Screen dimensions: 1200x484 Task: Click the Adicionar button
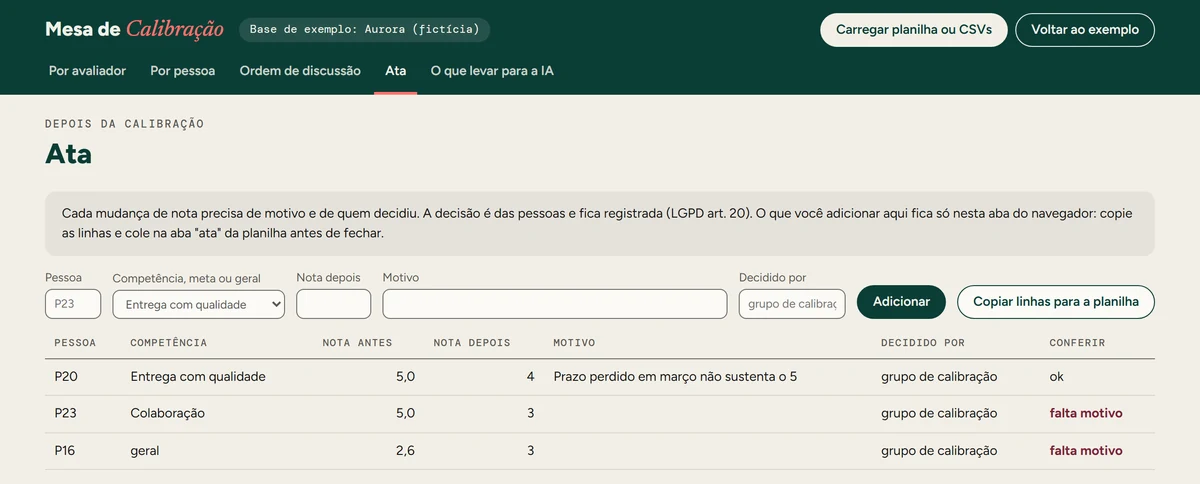pyautogui.click(x=901, y=302)
